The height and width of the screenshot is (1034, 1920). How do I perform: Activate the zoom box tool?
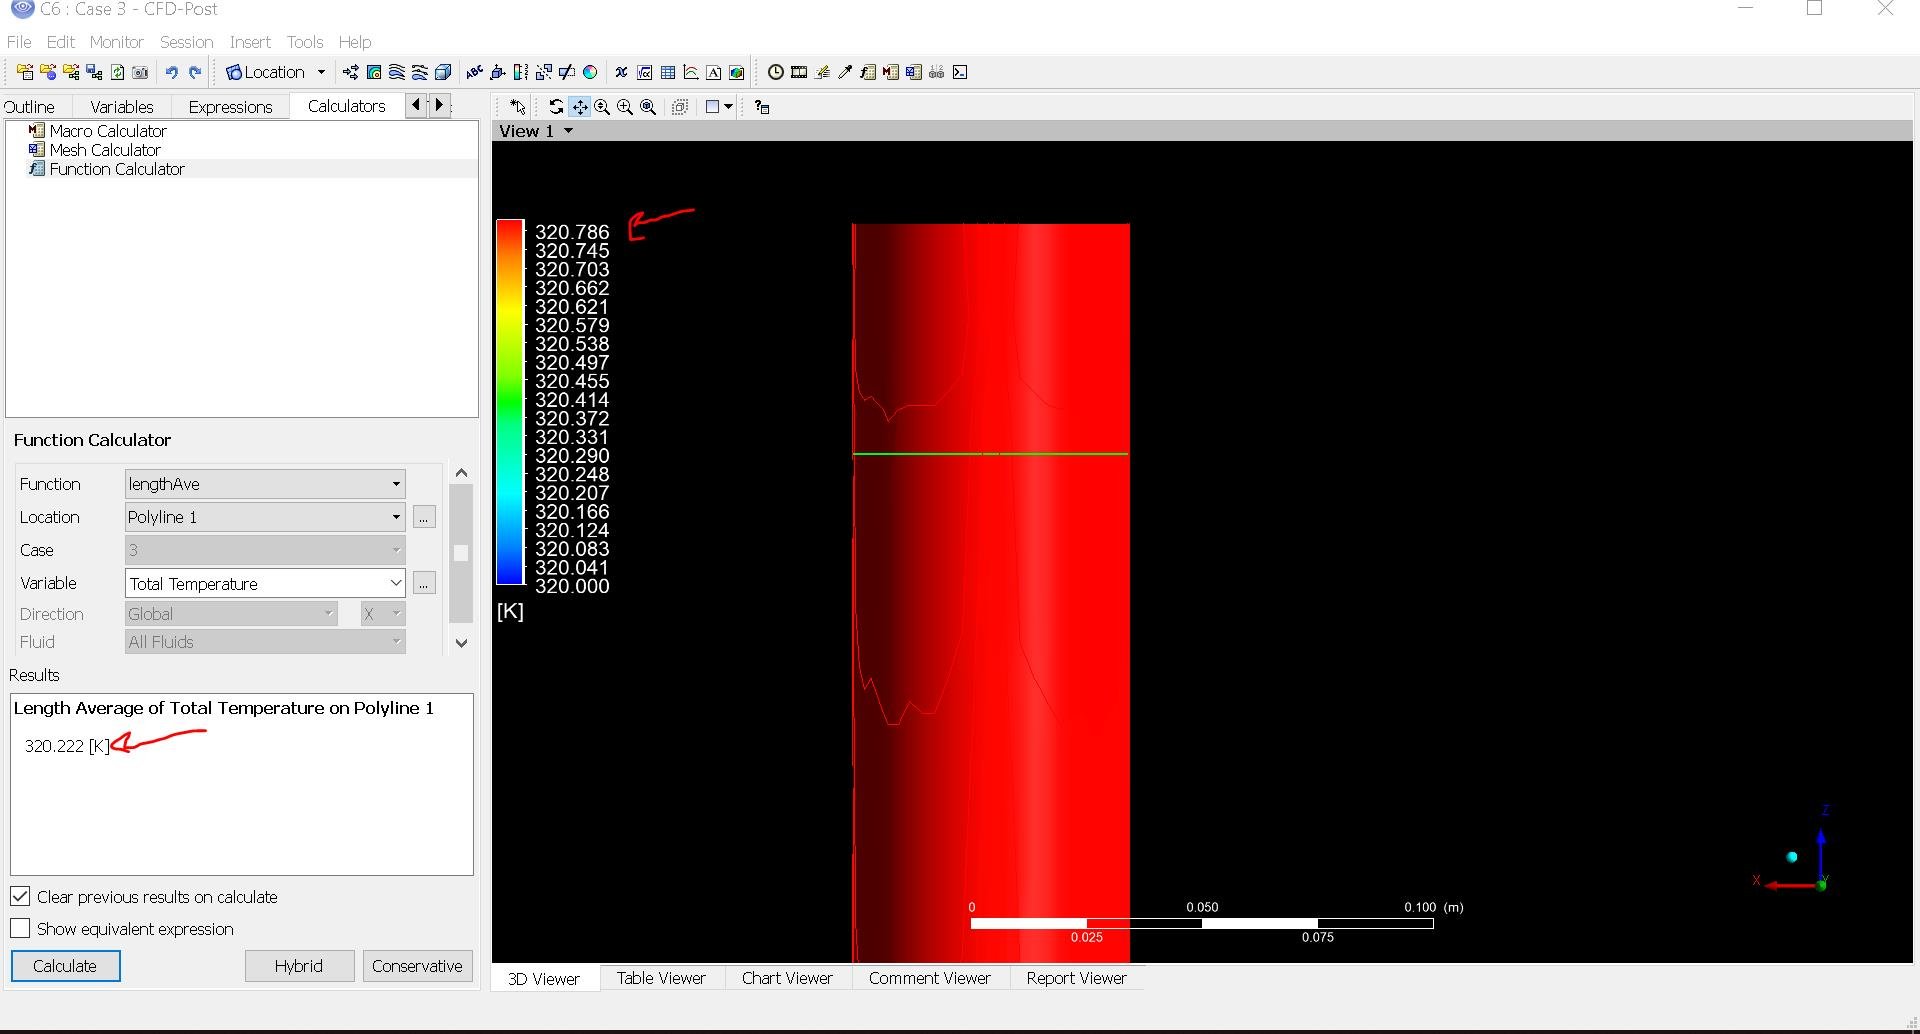(x=625, y=107)
